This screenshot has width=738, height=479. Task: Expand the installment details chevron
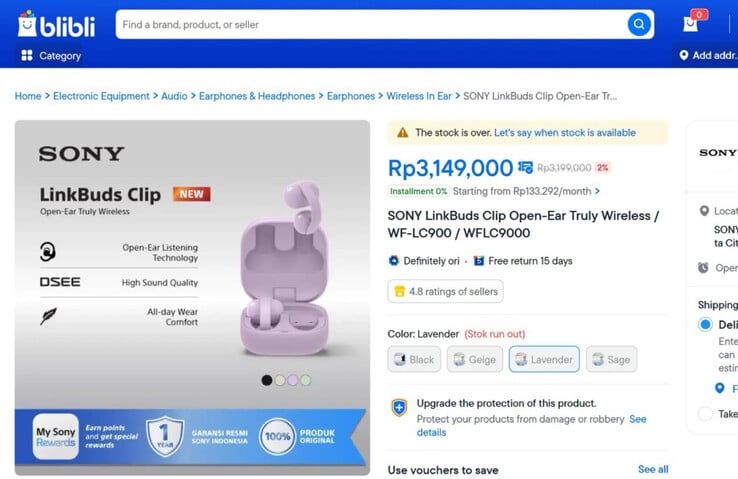tap(597, 191)
